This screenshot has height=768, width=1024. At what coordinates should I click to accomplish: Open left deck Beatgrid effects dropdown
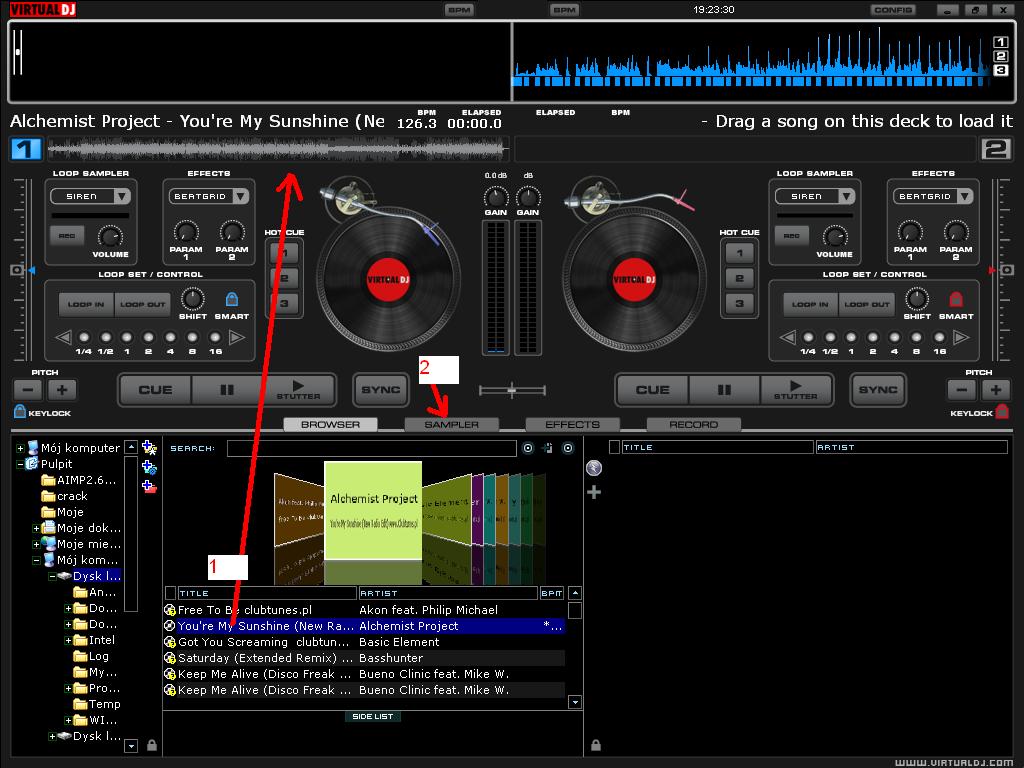pyautogui.click(x=241, y=196)
